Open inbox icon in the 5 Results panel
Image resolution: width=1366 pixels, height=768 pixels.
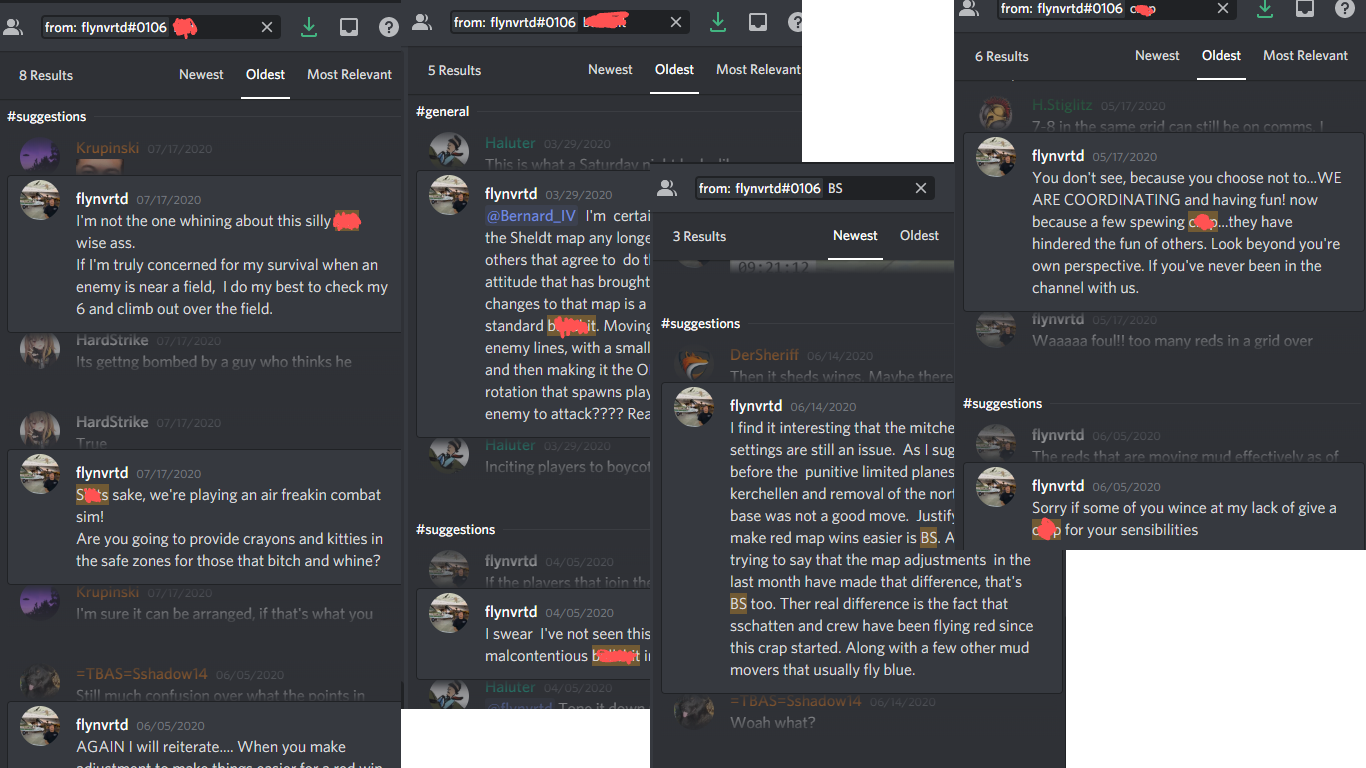(758, 22)
